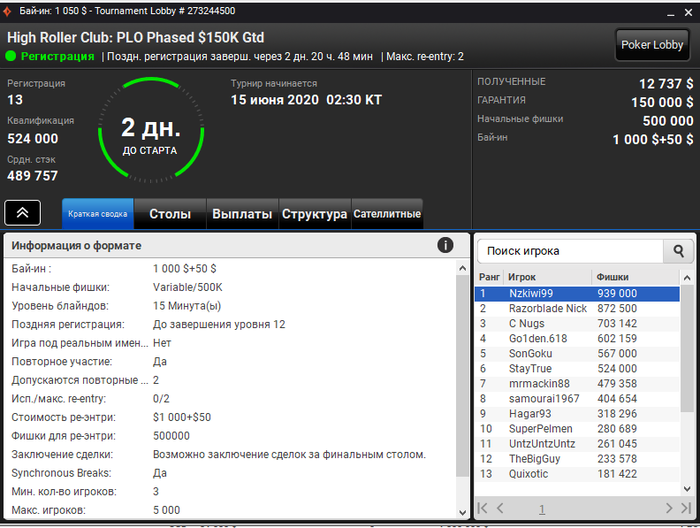
Task: Click the partypoker diamond logo icon
Action: click(x=8, y=11)
